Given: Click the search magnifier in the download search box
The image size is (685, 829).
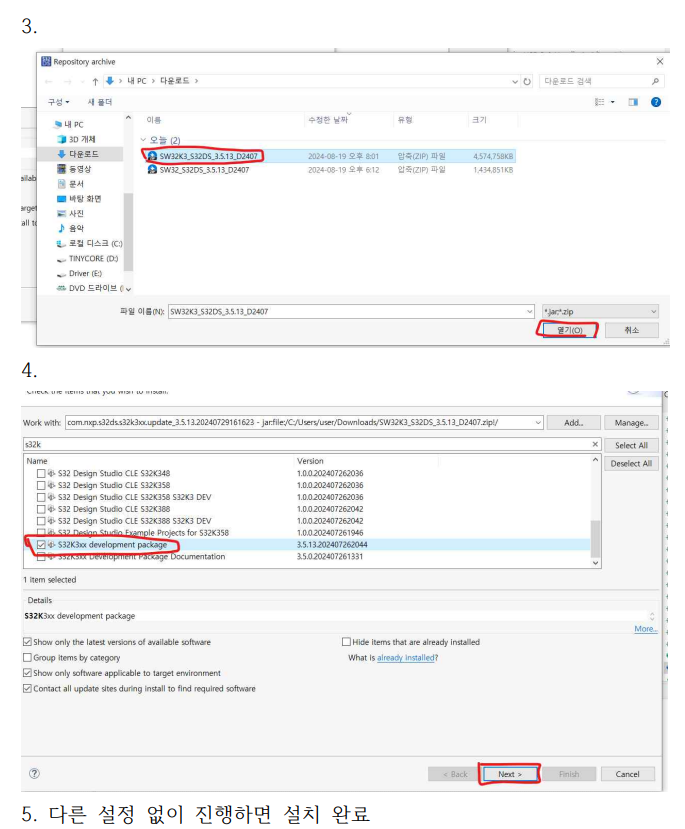Looking at the screenshot, I should click(x=655, y=81).
